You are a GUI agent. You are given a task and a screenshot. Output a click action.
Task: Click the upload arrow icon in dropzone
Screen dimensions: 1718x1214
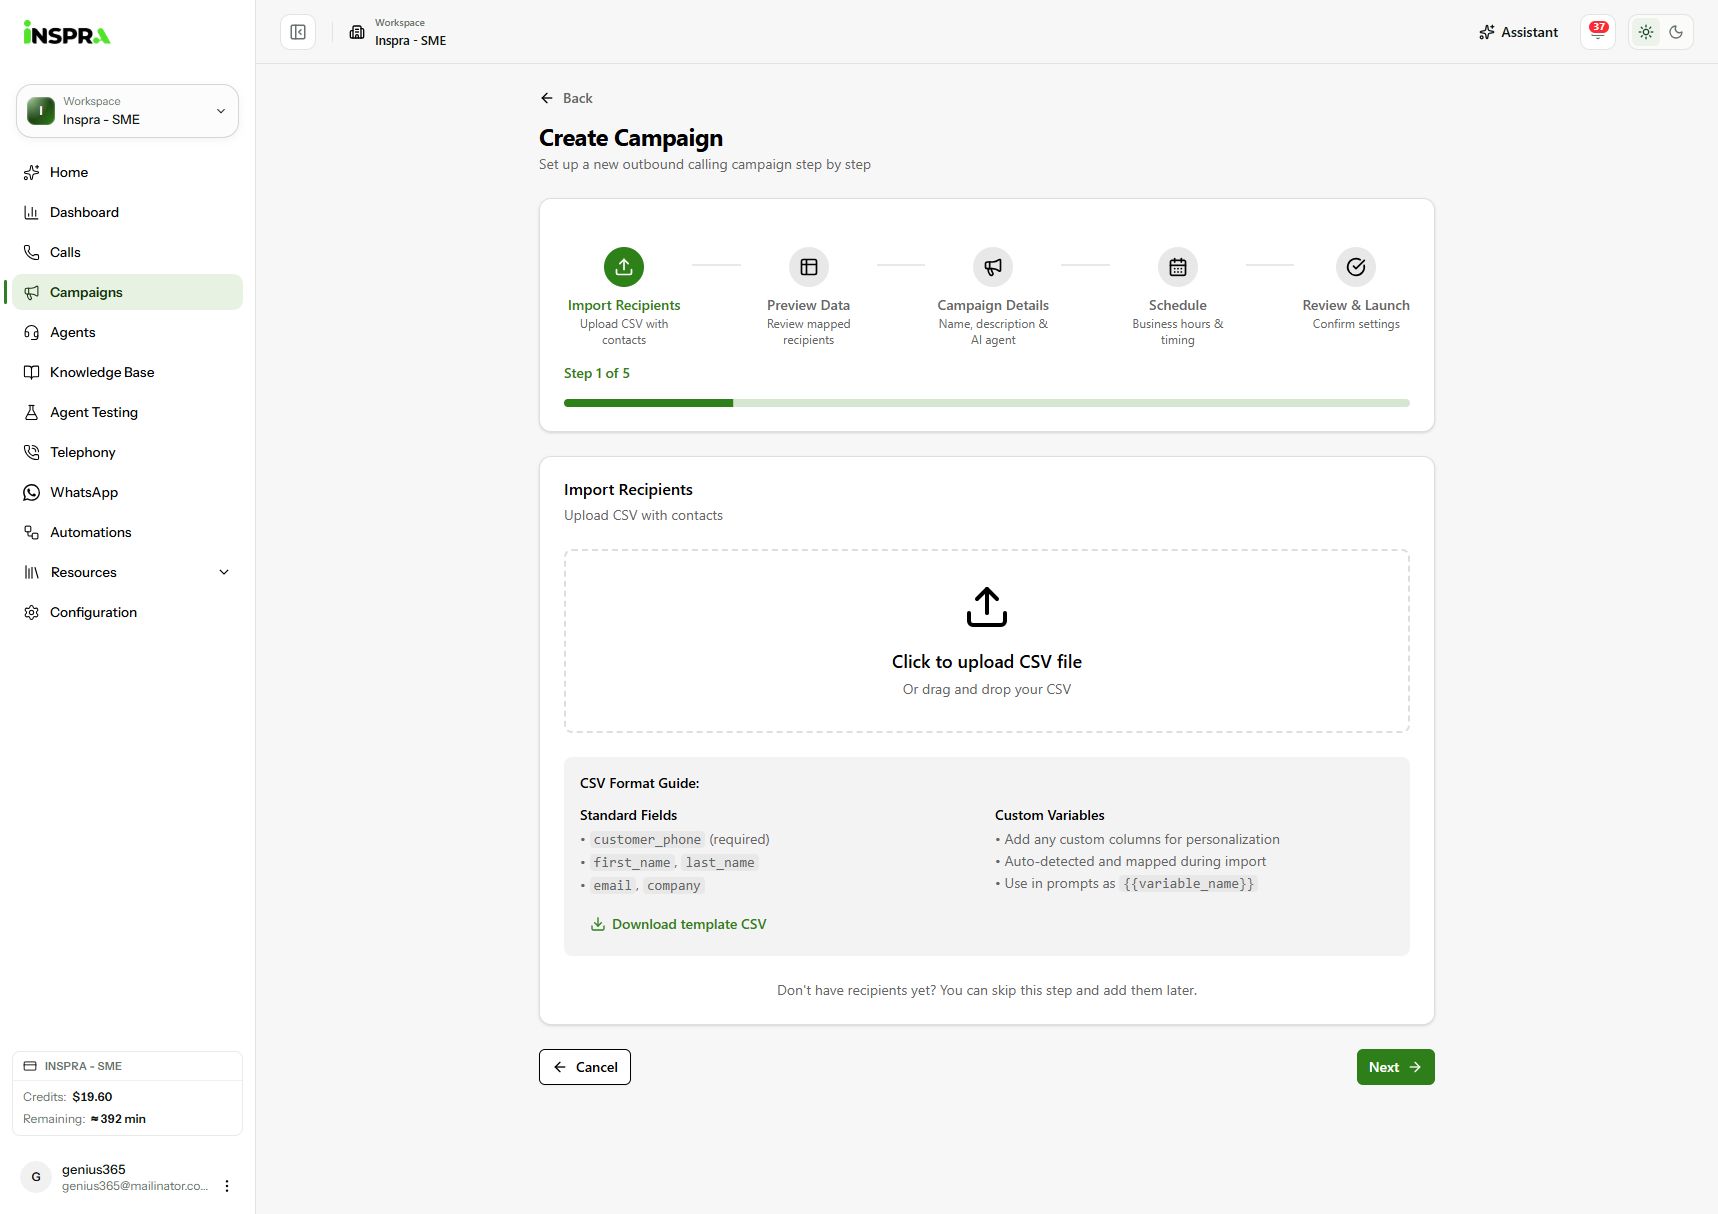[x=987, y=607]
